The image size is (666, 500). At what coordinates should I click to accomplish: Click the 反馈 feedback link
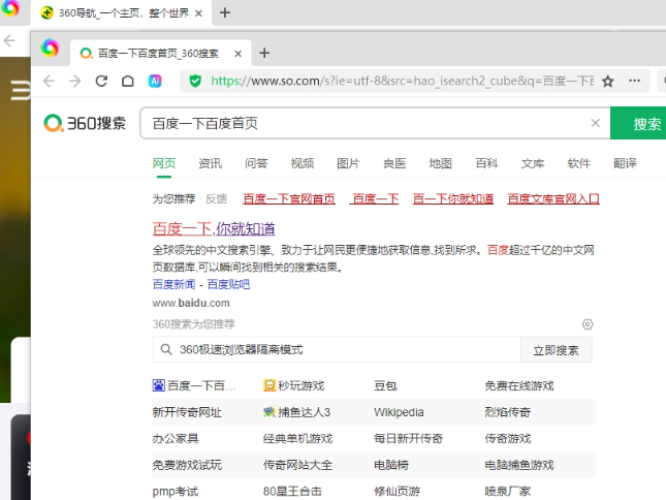point(216,199)
